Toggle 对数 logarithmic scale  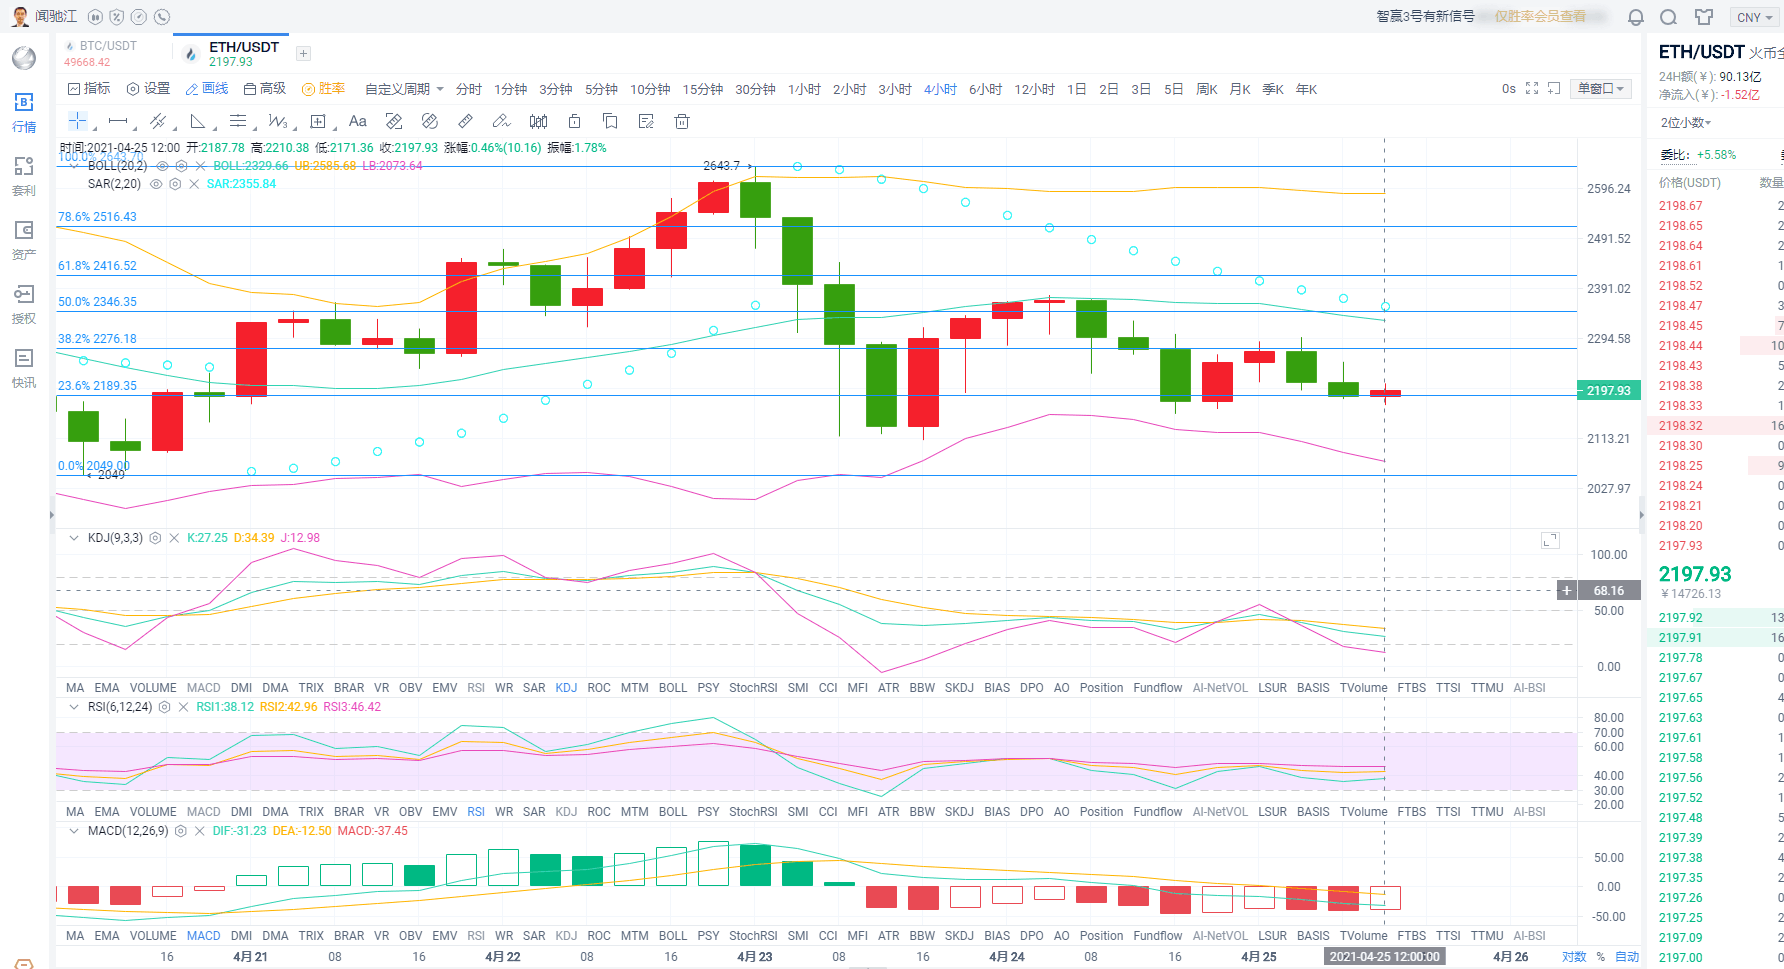pyautogui.click(x=1574, y=957)
